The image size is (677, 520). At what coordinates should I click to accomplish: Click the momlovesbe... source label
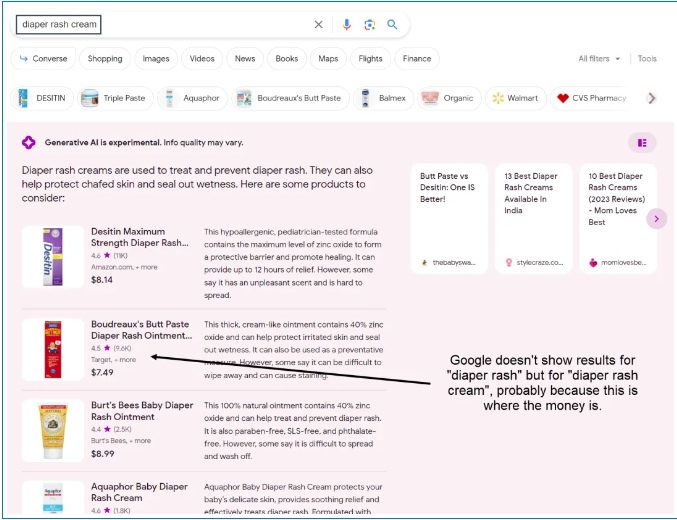click(618, 263)
